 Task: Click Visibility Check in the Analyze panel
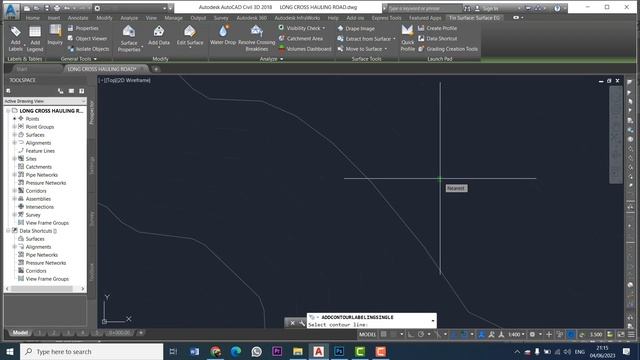pyautogui.click(x=302, y=28)
